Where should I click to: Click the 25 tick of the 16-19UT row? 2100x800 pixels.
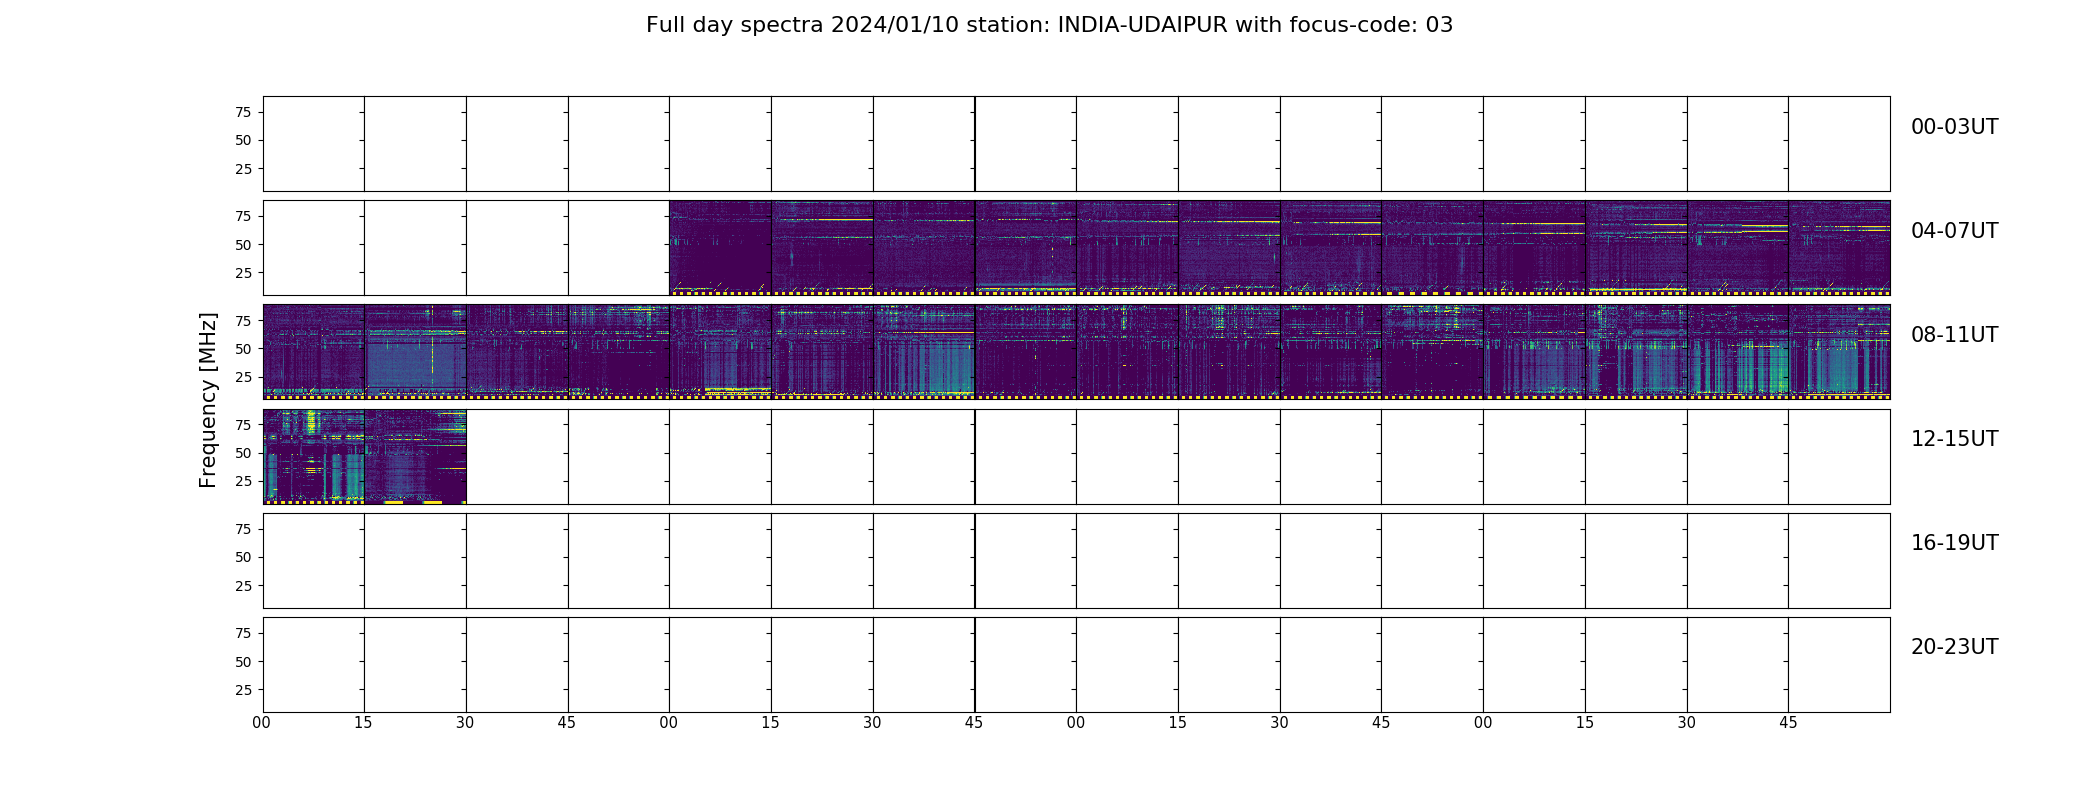tap(243, 586)
